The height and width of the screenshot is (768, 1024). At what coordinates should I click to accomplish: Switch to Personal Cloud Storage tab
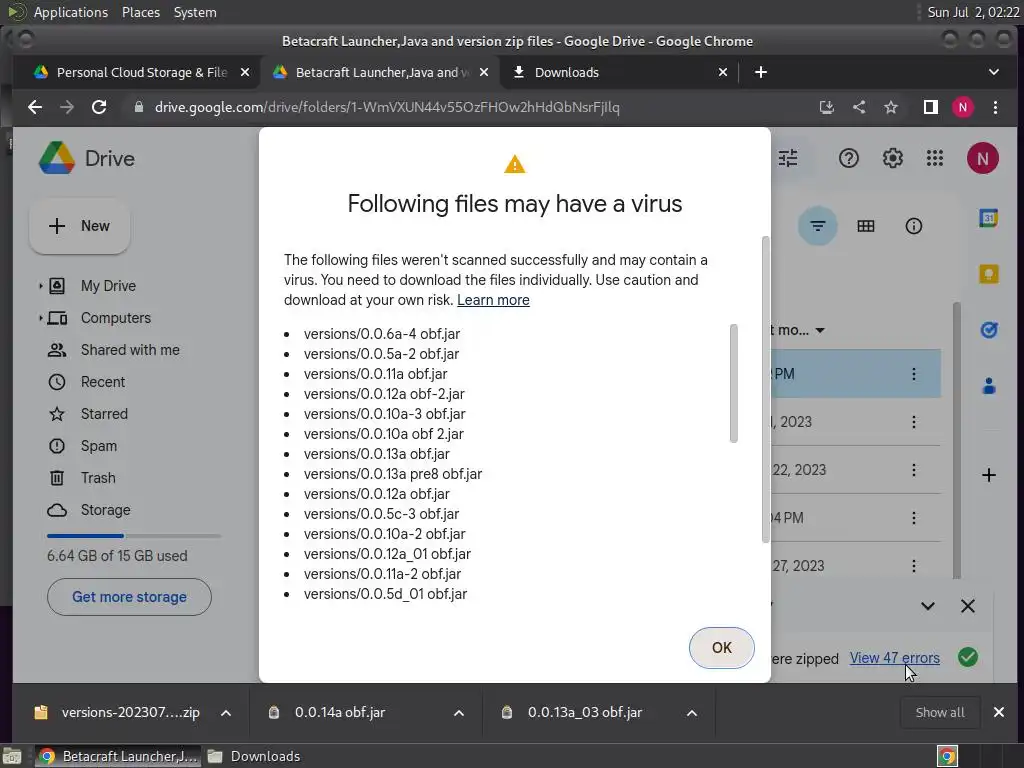[137, 72]
